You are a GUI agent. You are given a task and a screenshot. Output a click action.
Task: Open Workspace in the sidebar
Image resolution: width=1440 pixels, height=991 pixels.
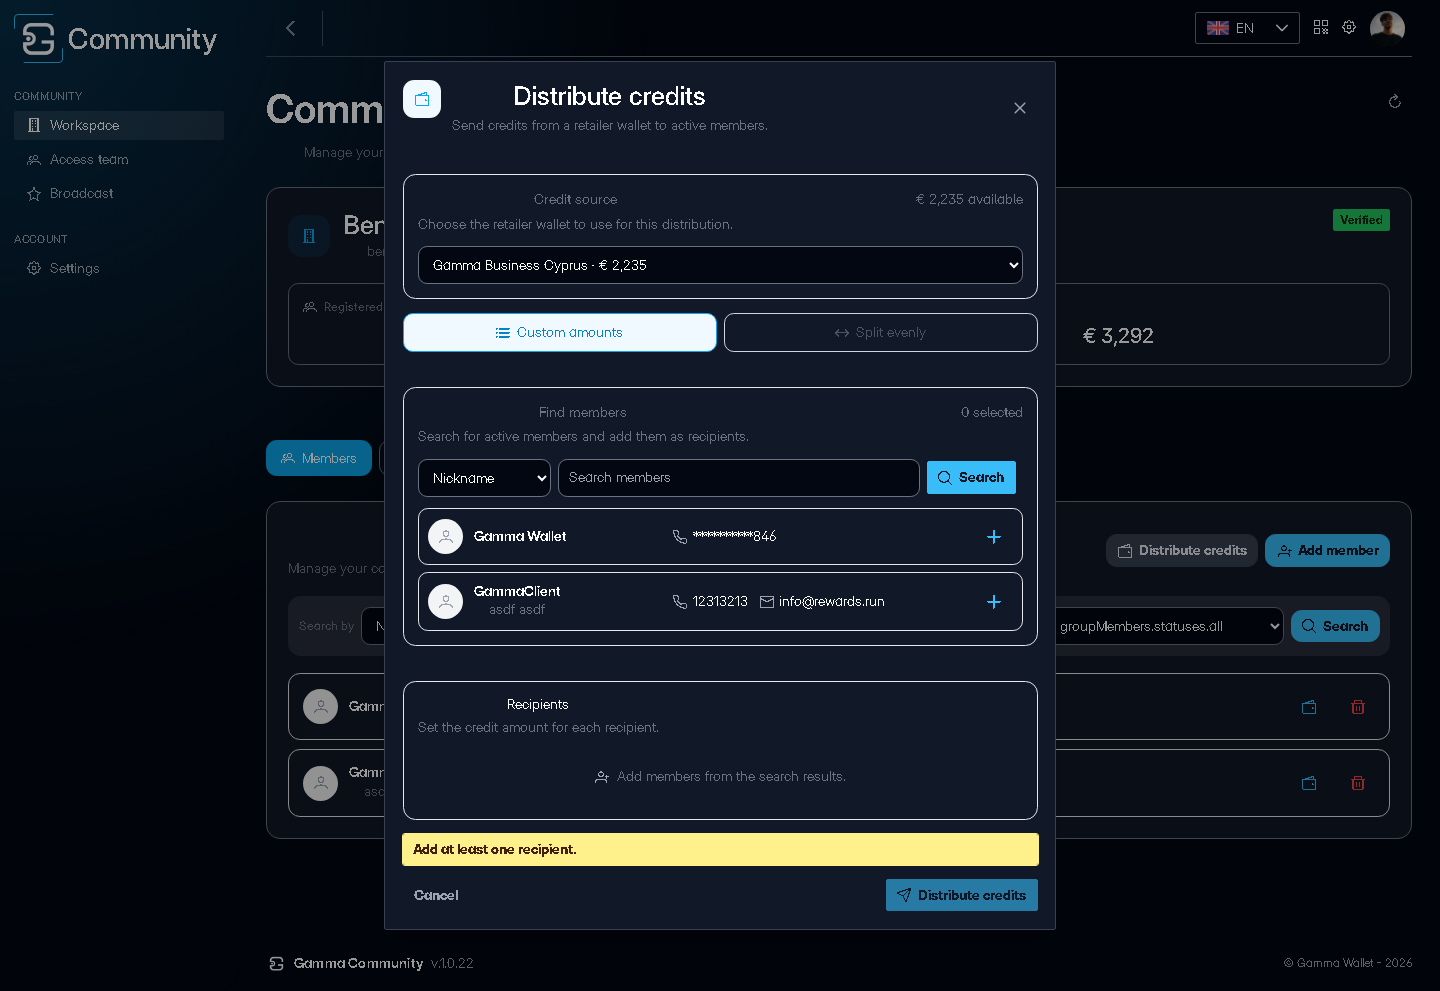click(x=119, y=125)
